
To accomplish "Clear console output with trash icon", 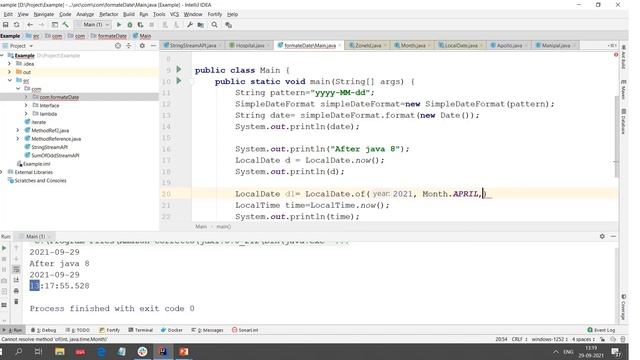I will 16,302.
